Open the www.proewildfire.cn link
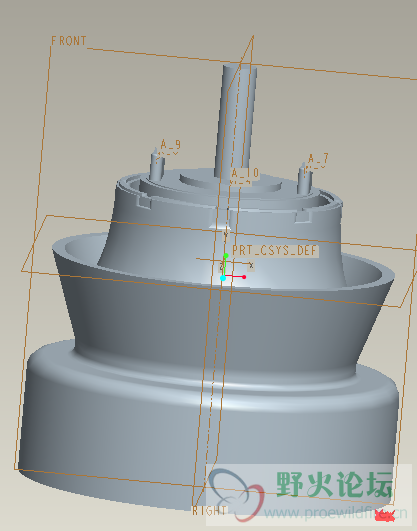The height and width of the screenshot is (531, 417). click(335, 513)
